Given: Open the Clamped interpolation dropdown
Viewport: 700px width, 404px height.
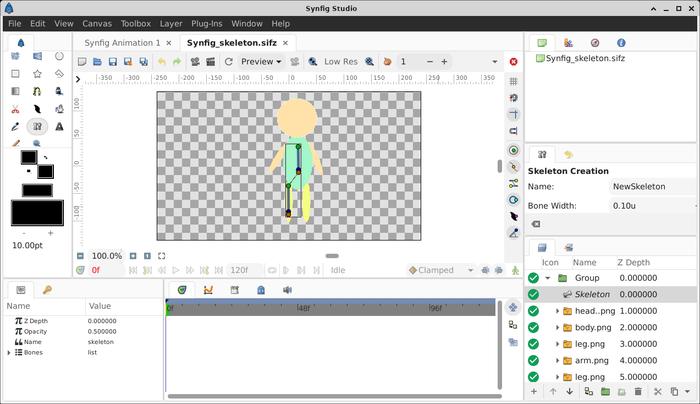Looking at the screenshot, I should [x=440, y=270].
